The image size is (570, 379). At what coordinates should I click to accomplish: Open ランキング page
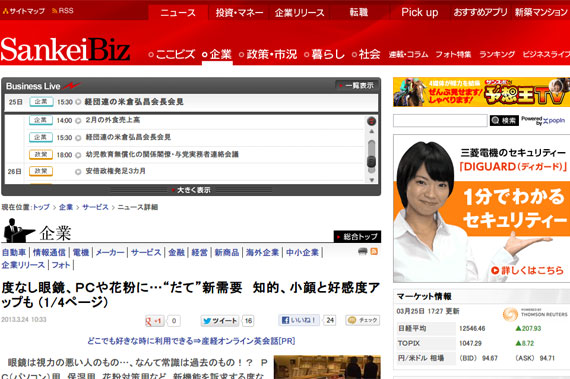(497, 55)
